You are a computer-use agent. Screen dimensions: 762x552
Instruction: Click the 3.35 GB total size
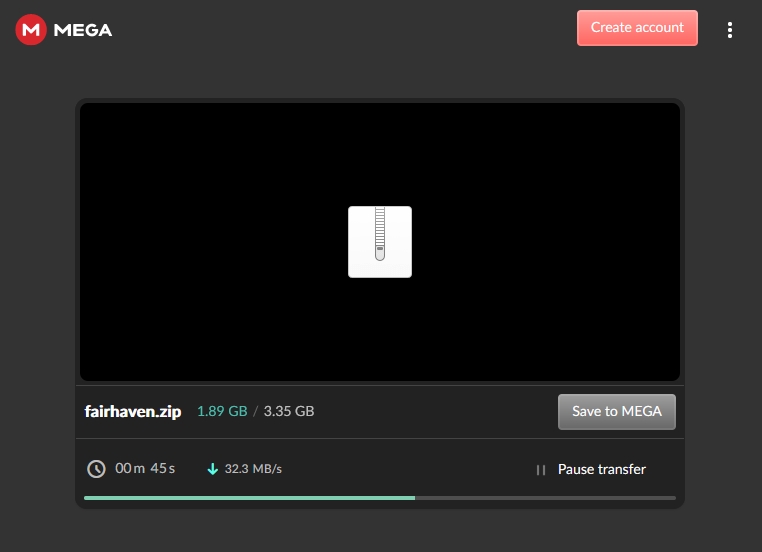point(289,411)
